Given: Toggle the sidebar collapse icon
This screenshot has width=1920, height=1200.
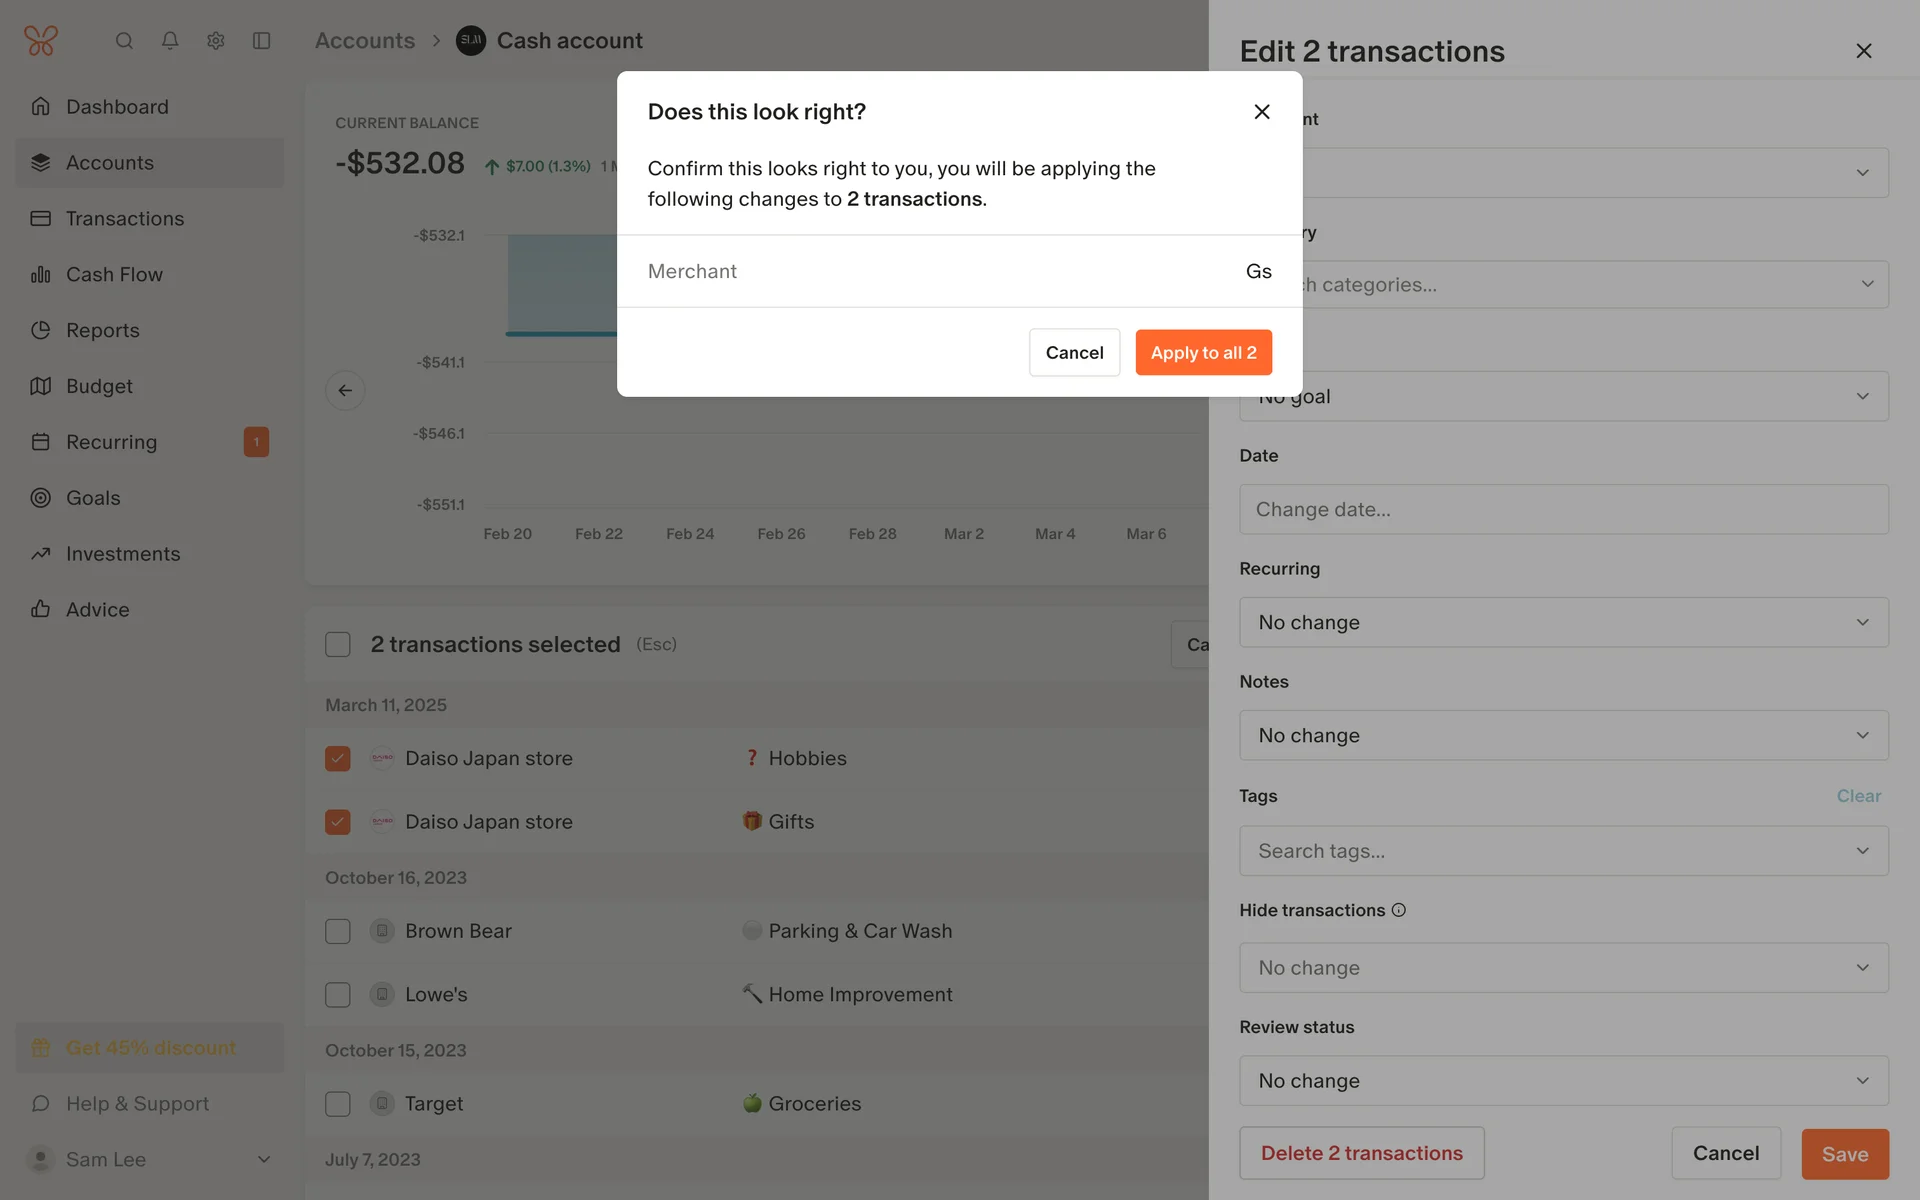Looking at the screenshot, I should 262,41.
